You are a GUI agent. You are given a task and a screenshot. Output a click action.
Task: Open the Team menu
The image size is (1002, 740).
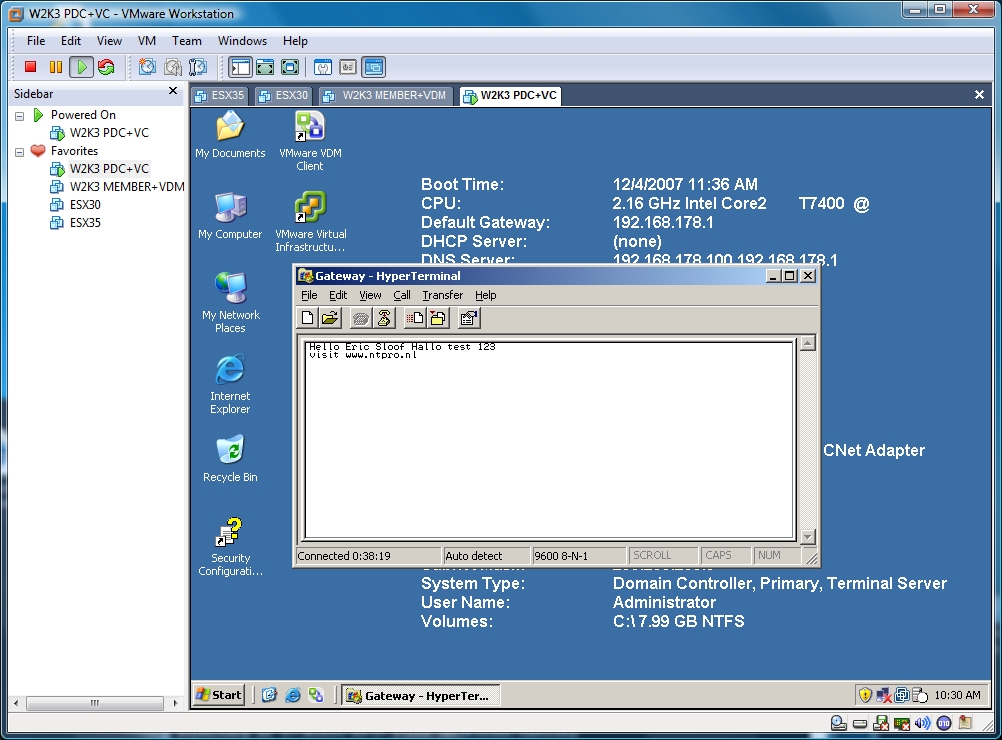click(187, 41)
